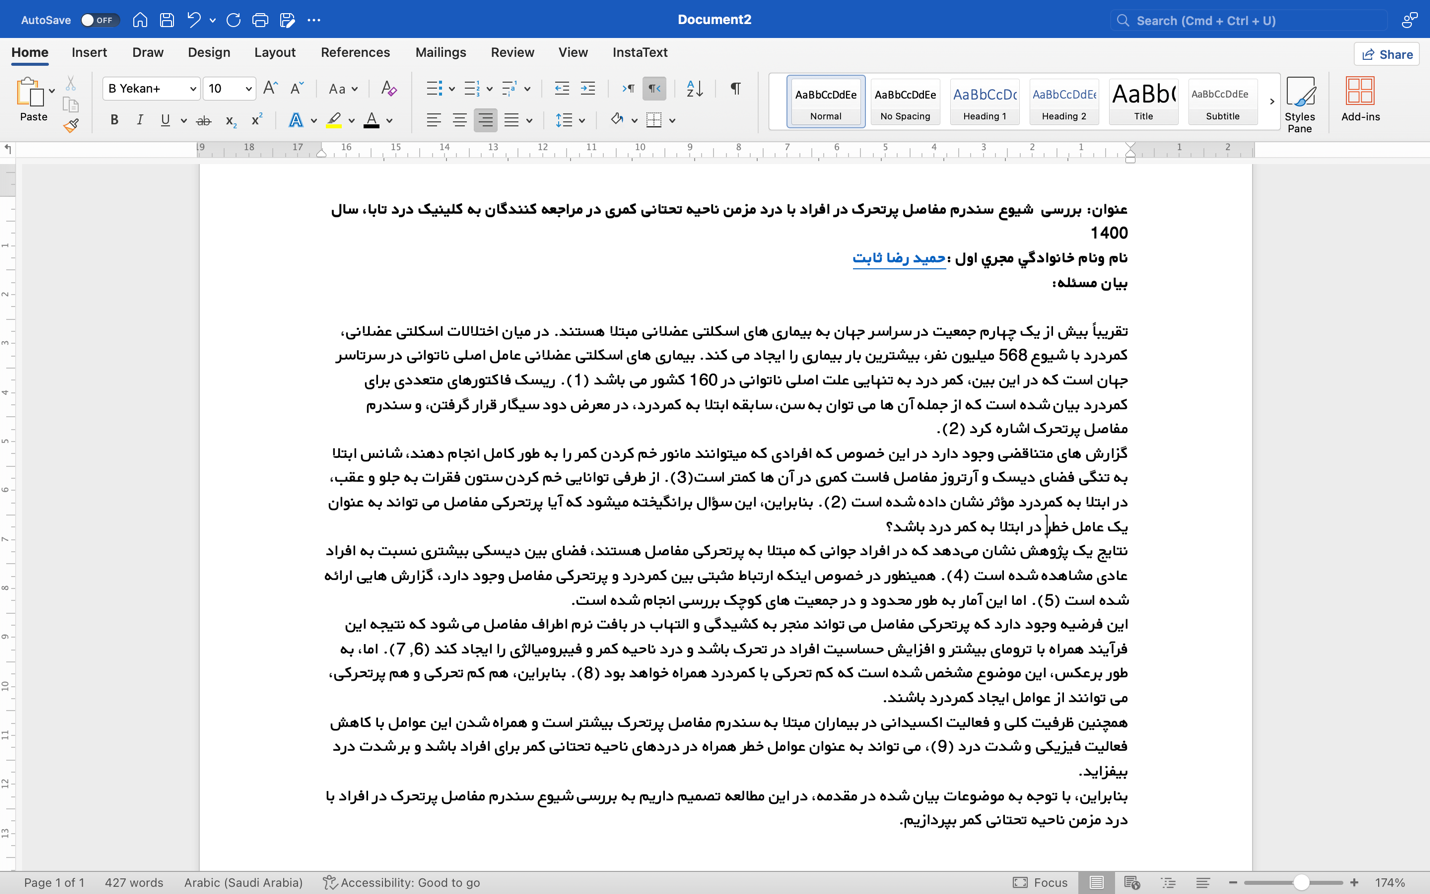Undo the last action

click(194, 20)
